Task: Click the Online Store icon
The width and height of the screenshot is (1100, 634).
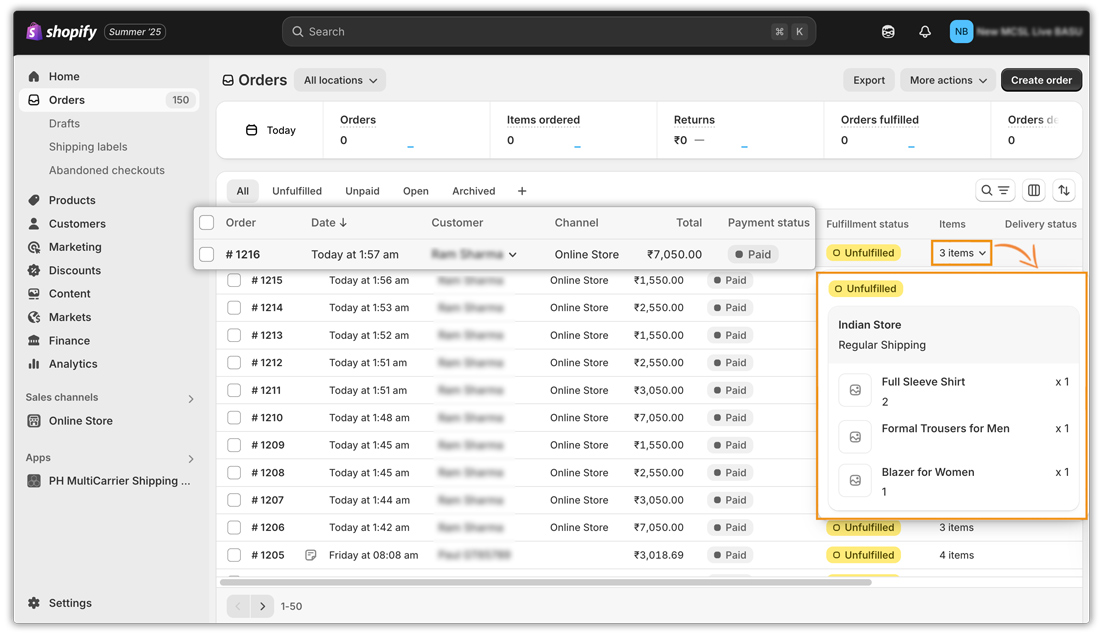Action: [34, 421]
